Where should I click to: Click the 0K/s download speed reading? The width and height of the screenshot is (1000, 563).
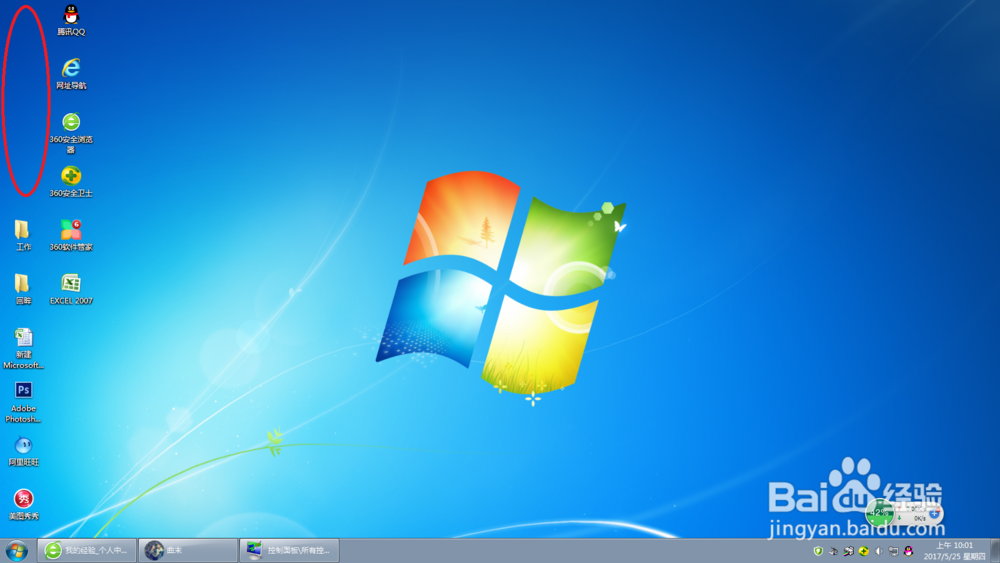coord(919,518)
